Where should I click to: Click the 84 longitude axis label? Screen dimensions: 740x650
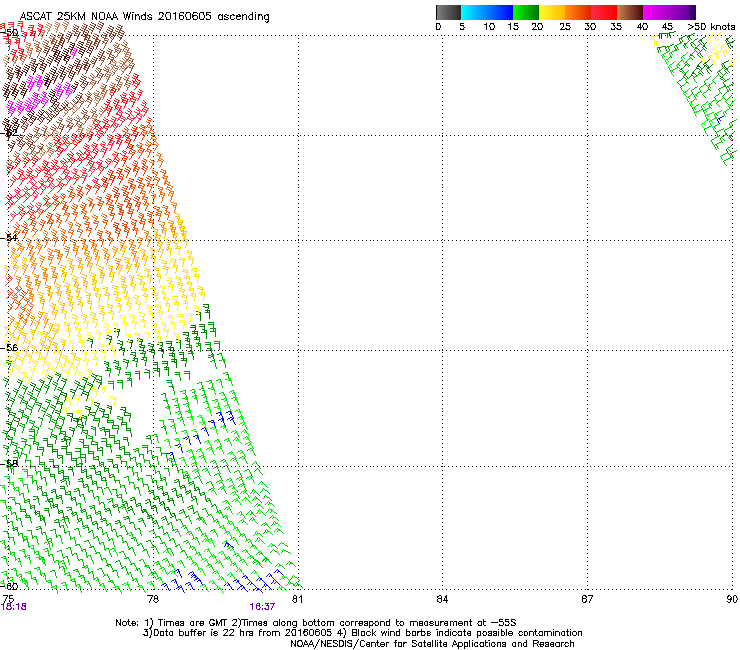click(x=442, y=599)
